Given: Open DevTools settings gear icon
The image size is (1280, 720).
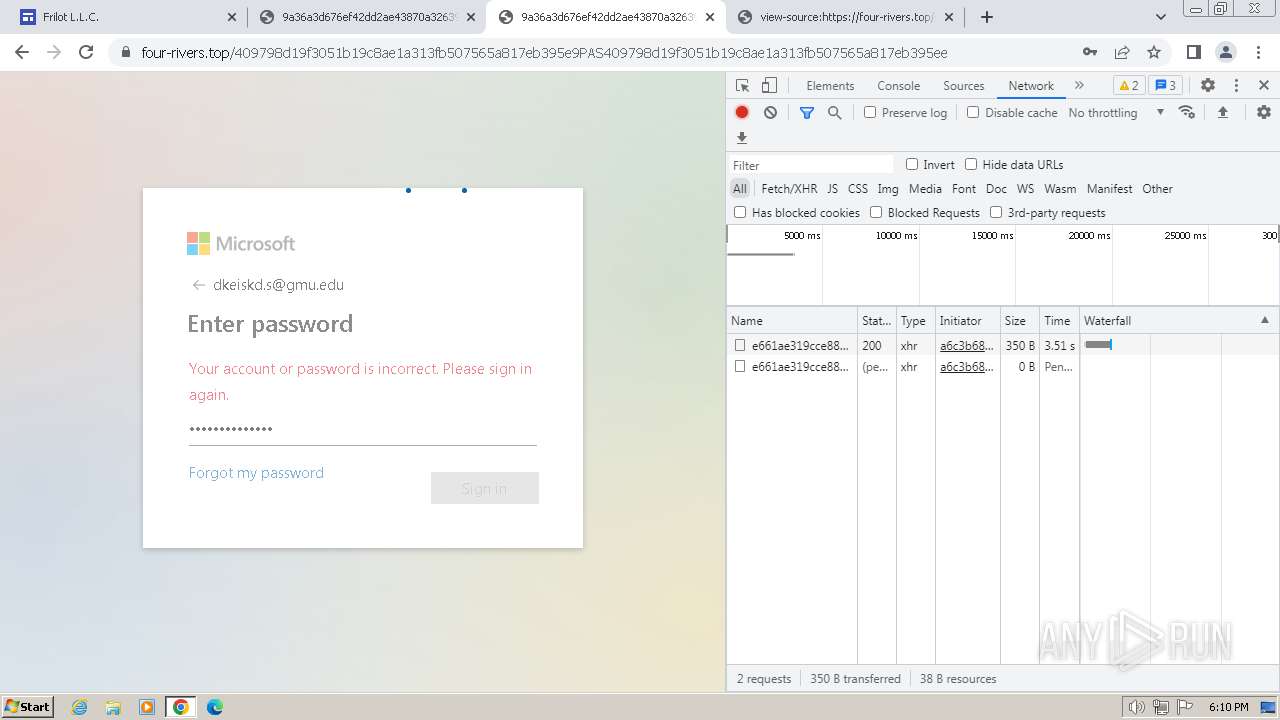Looking at the screenshot, I should tap(1208, 86).
